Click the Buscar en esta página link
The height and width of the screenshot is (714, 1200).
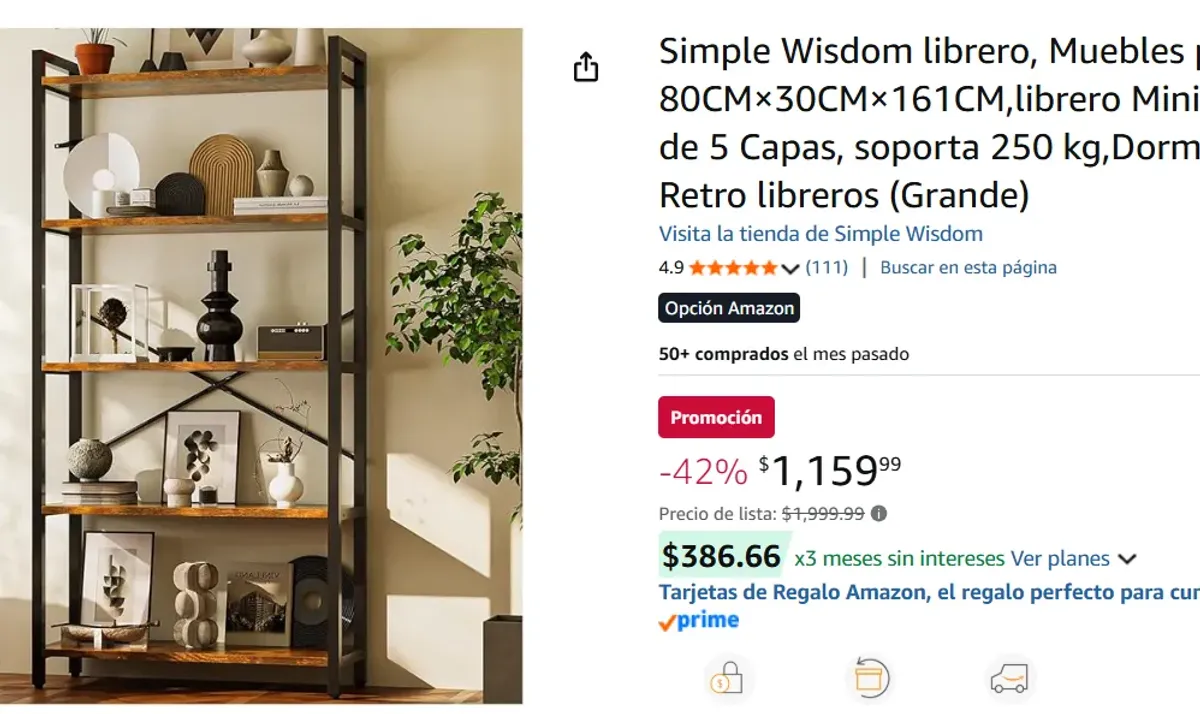click(968, 268)
